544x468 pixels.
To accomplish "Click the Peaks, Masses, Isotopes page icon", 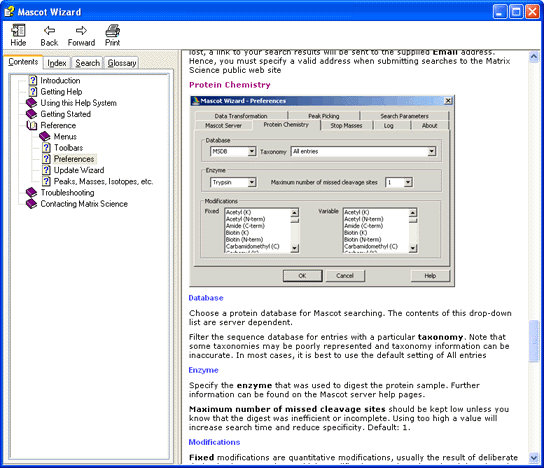I will pyautogui.click(x=46, y=181).
